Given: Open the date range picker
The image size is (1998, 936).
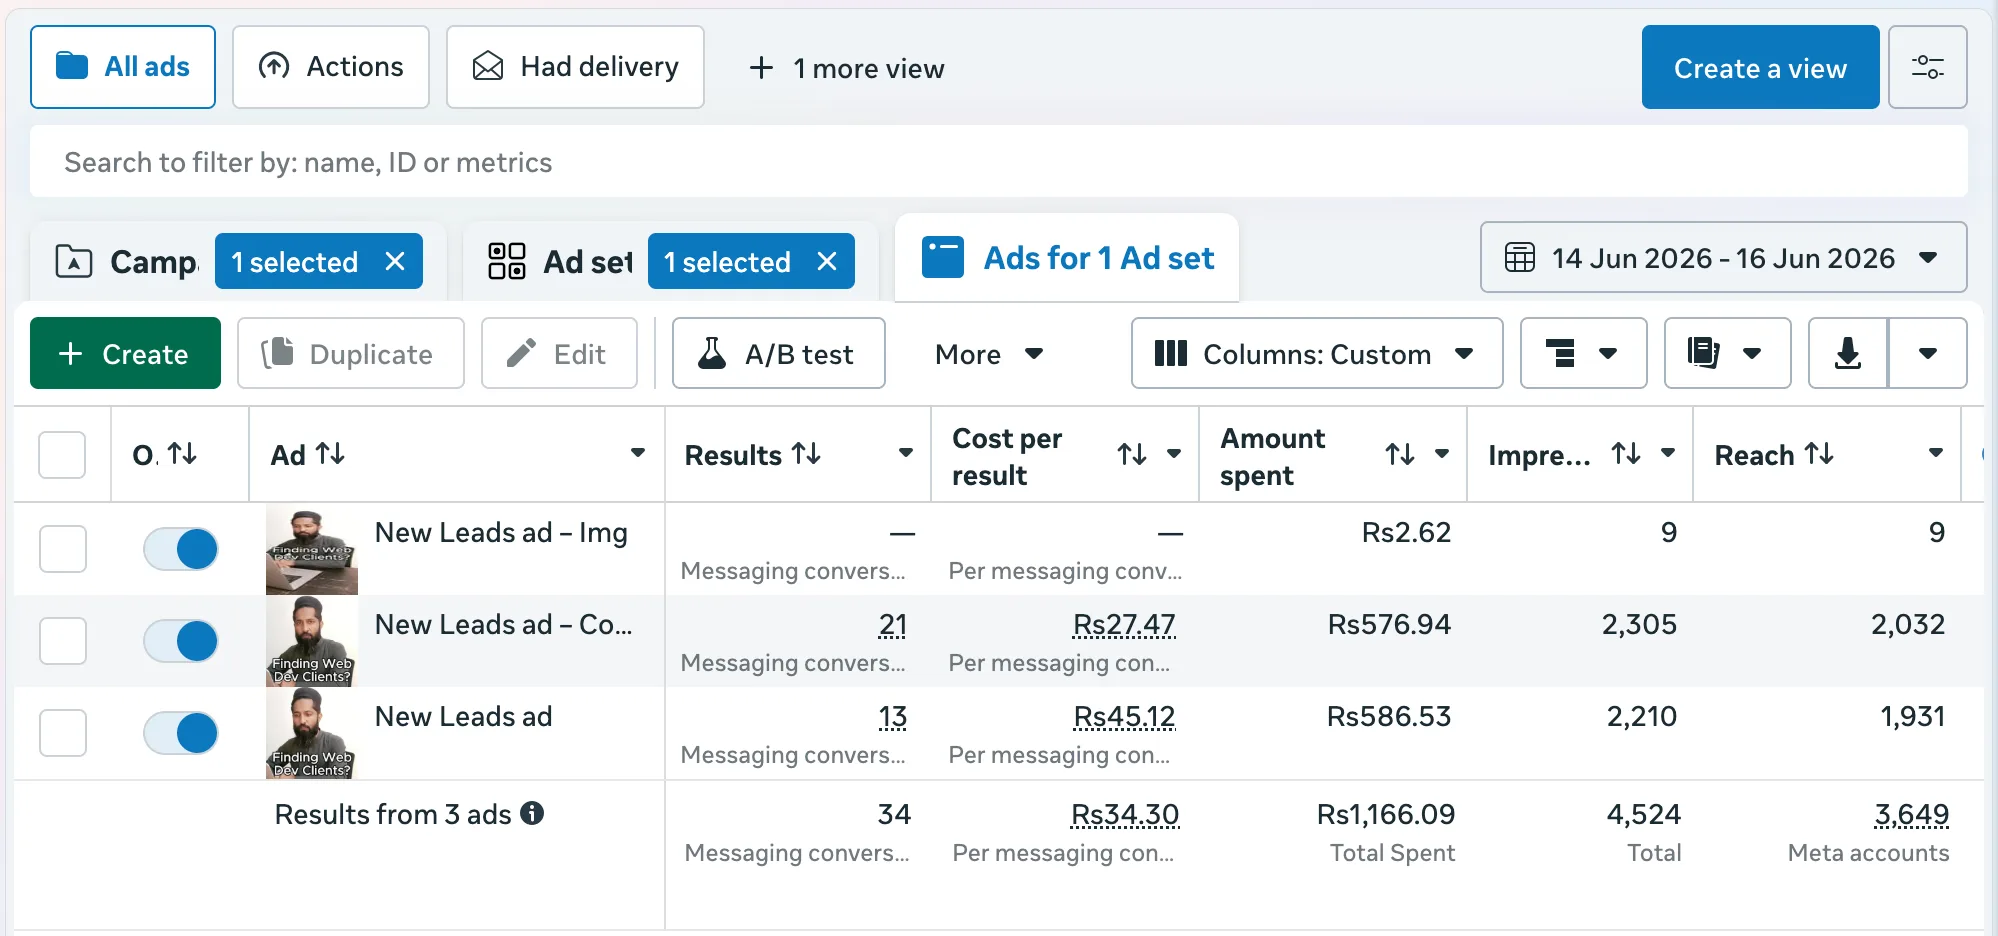Looking at the screenshot, I should click(x=1723, y=258).
